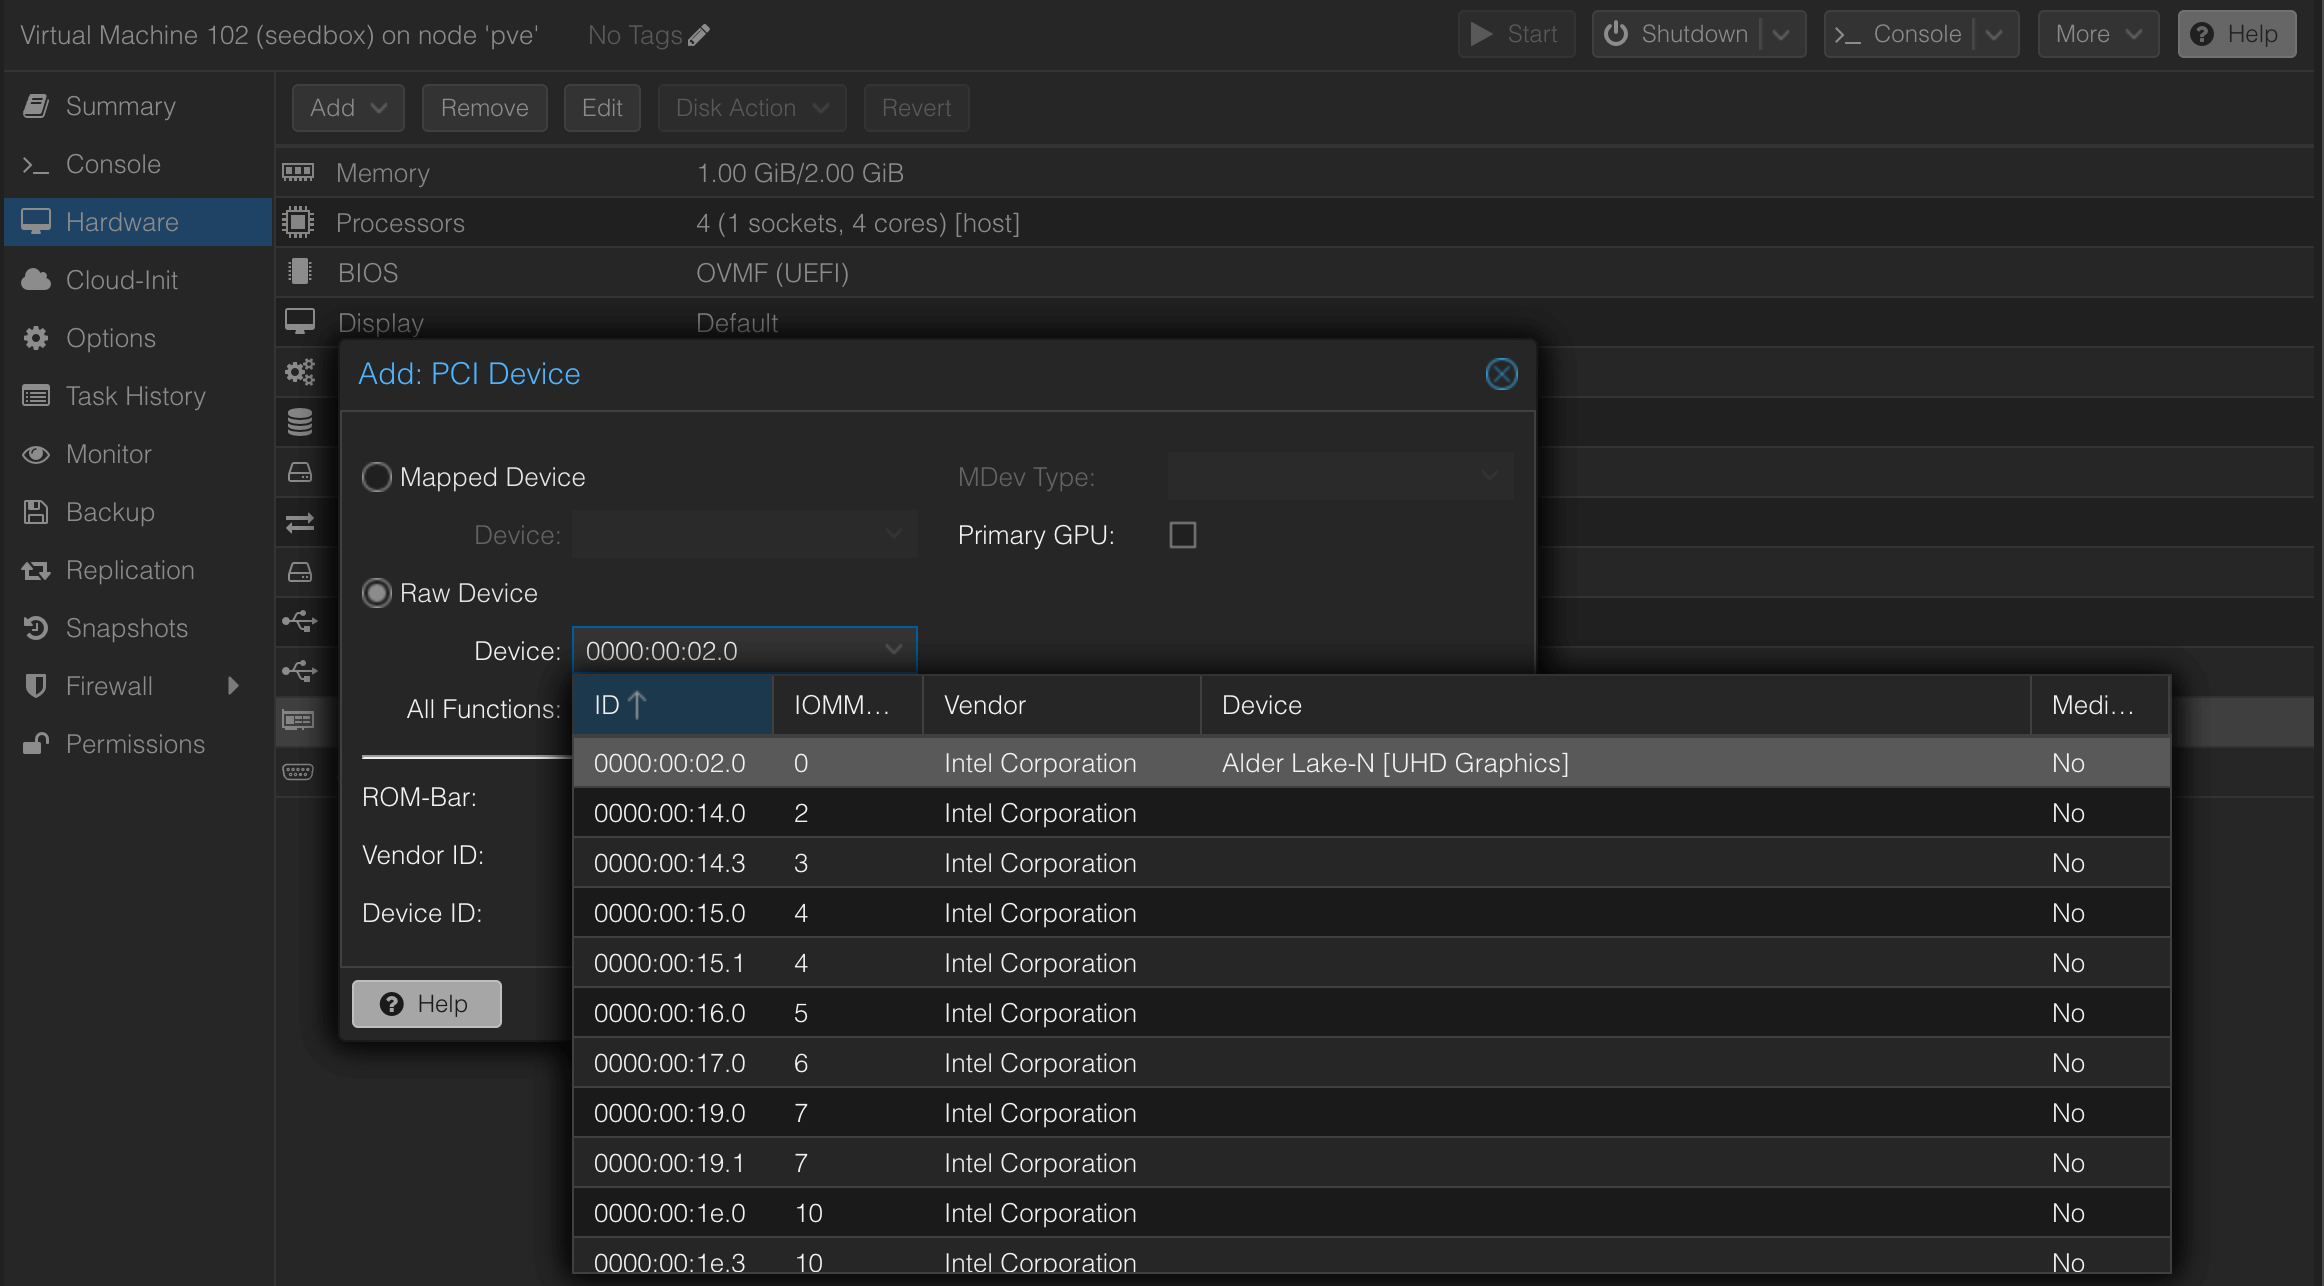Switch to the Task History section
The height and width of the screenshot is (1286, 2324).
(x=135, y=396)
